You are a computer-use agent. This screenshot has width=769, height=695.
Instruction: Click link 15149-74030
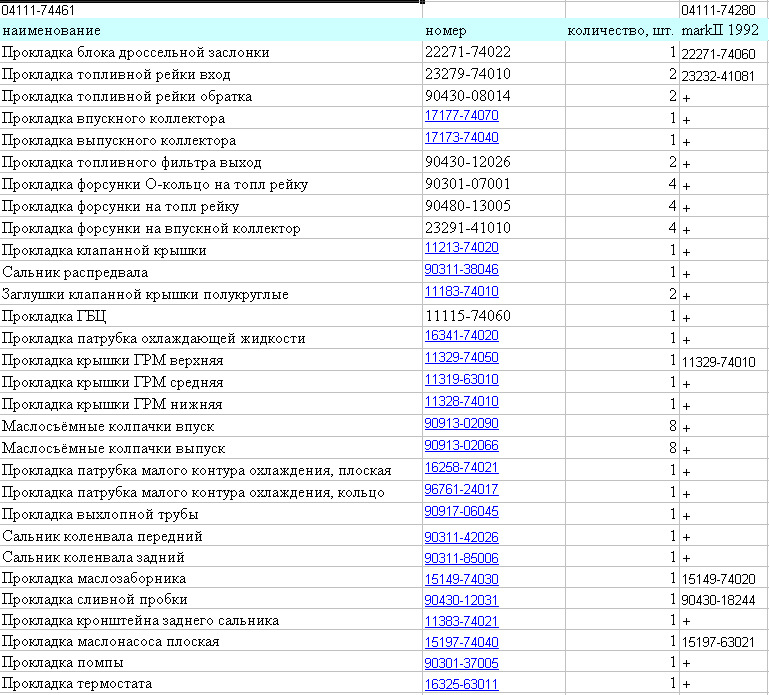pos(461,580)
